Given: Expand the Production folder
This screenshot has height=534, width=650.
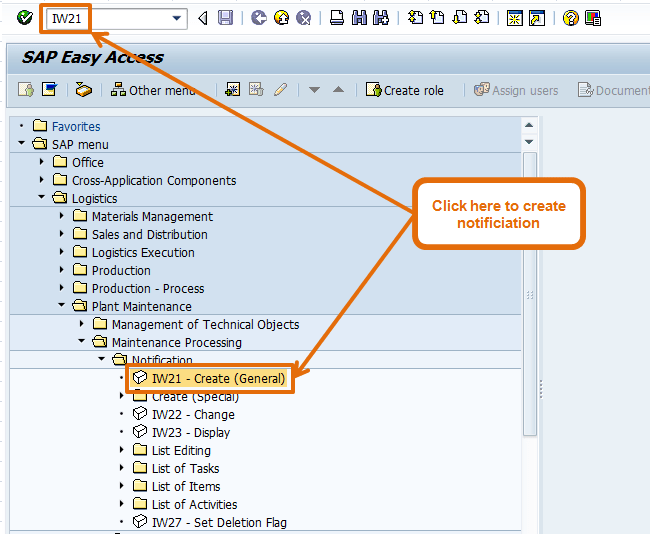Looking at the screenshot, I should [61, 269].
